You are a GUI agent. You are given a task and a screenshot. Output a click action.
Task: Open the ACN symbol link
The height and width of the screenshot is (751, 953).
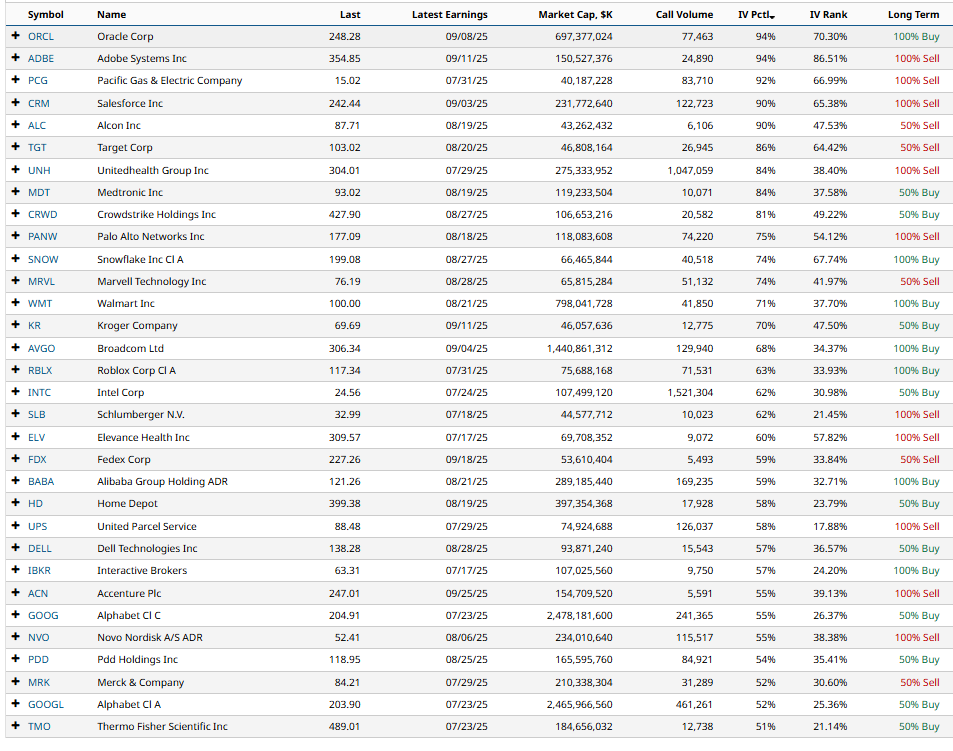point(38,593)
